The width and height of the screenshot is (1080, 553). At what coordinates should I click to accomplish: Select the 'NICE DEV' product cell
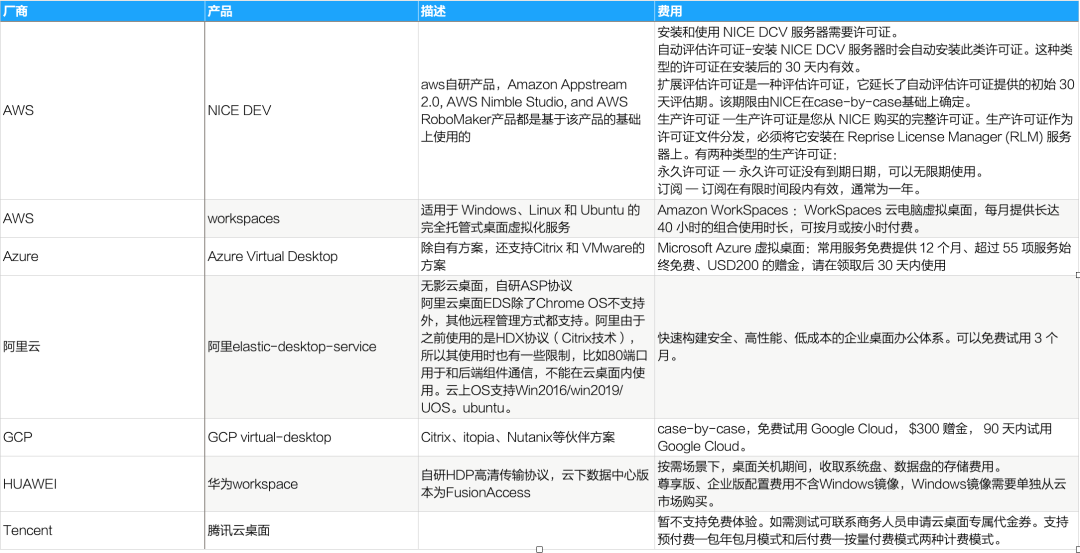pyautogui.click(x=312, y=111)
